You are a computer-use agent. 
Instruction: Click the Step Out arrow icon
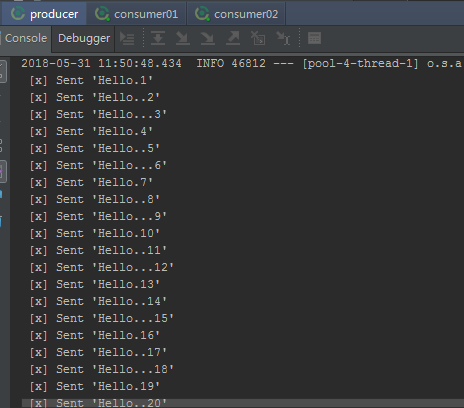point(233,38)
